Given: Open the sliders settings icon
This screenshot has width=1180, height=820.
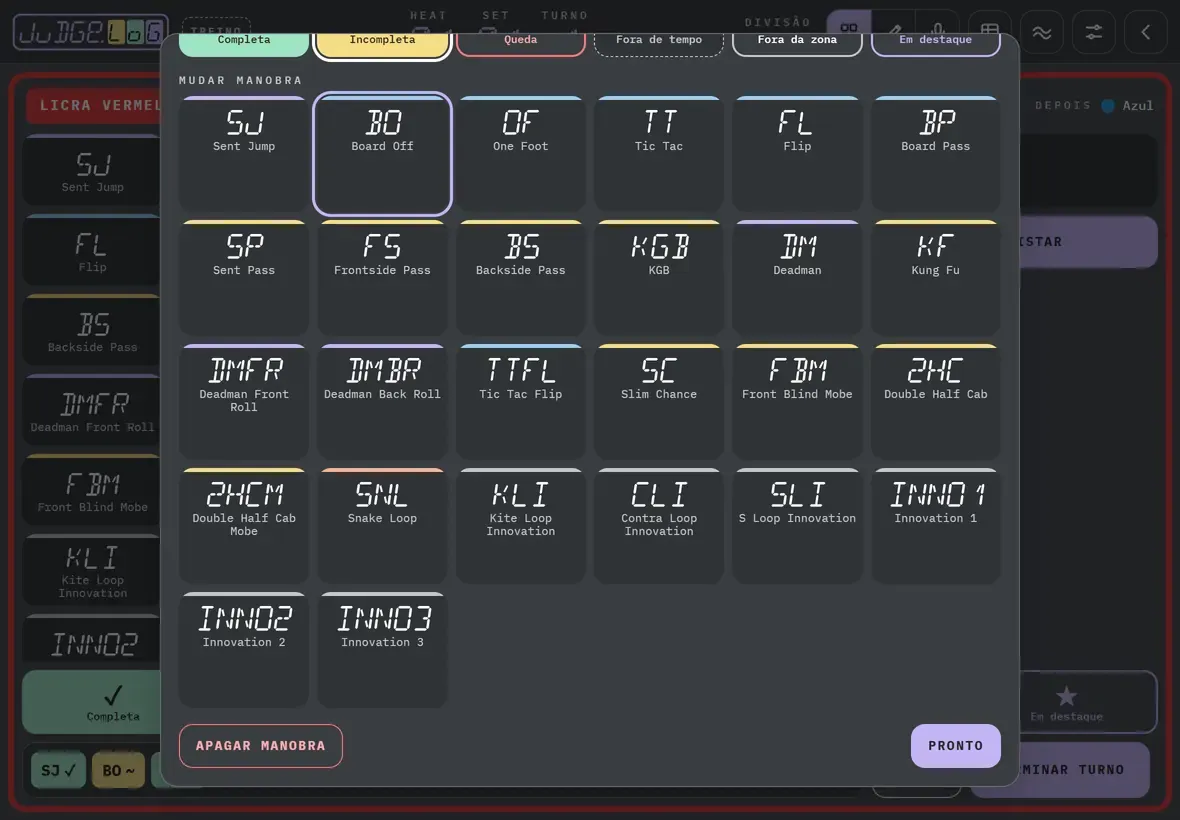Looking at the screenshot, I should pos(1093,32).
